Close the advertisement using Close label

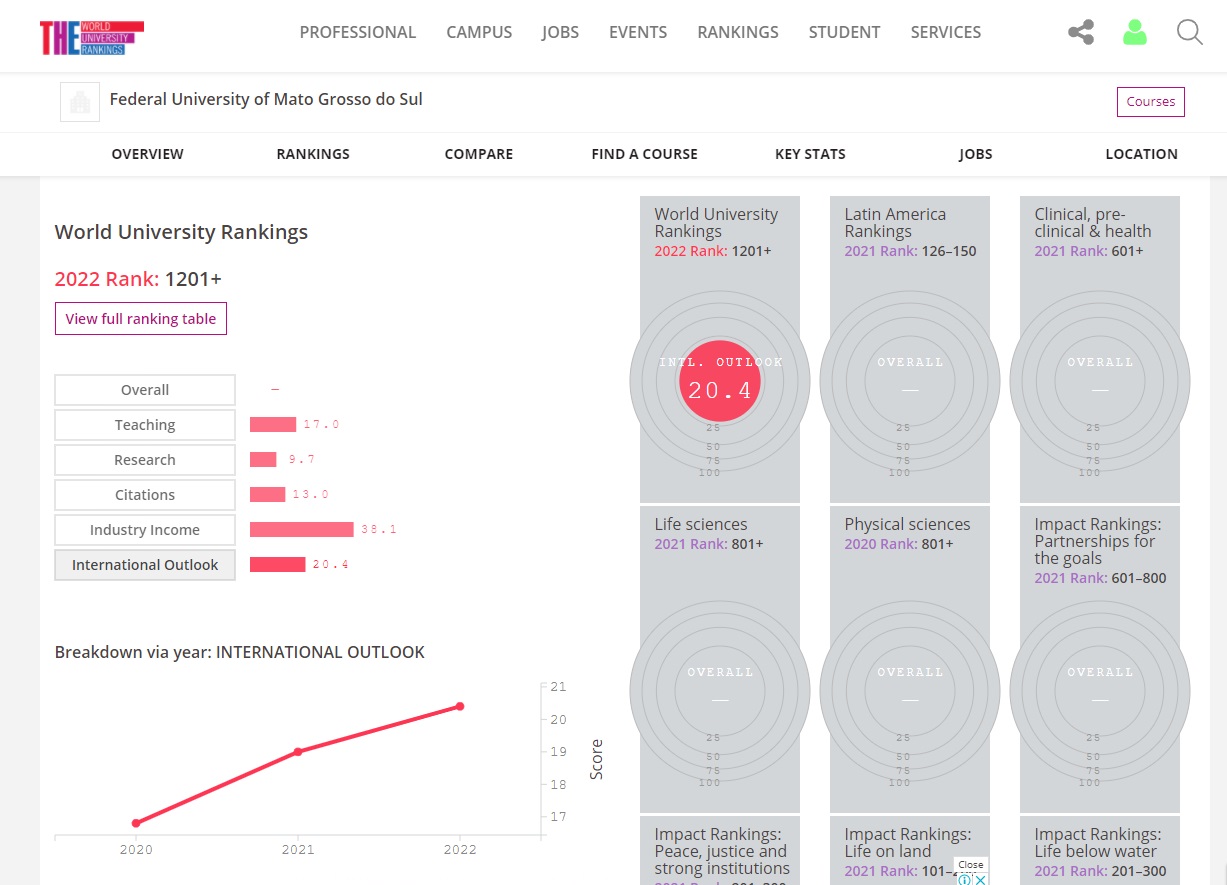coord(970,865)
